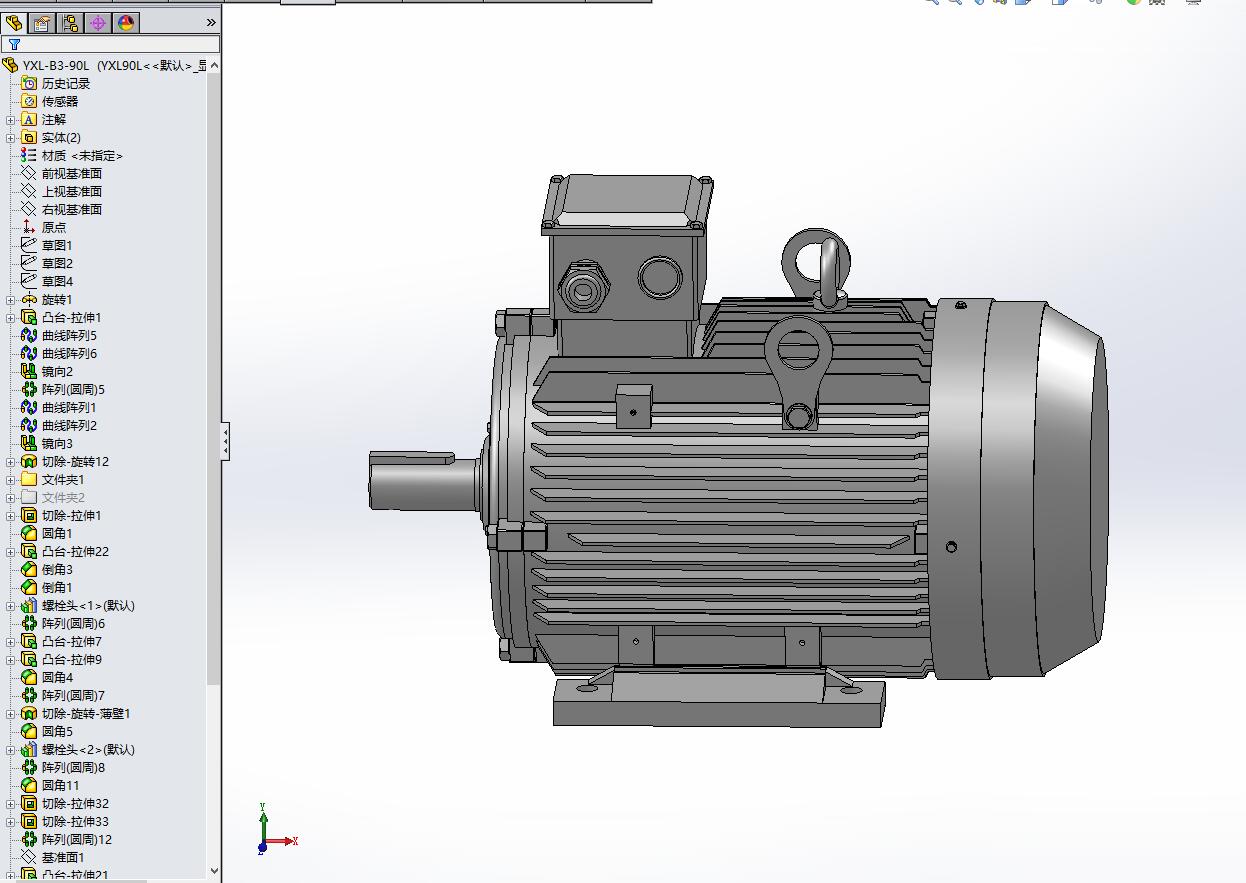This screenshot has width=1246, height=883.
Task: Select the 凸台-拉伸7 feature
Action: coord(72,641)
